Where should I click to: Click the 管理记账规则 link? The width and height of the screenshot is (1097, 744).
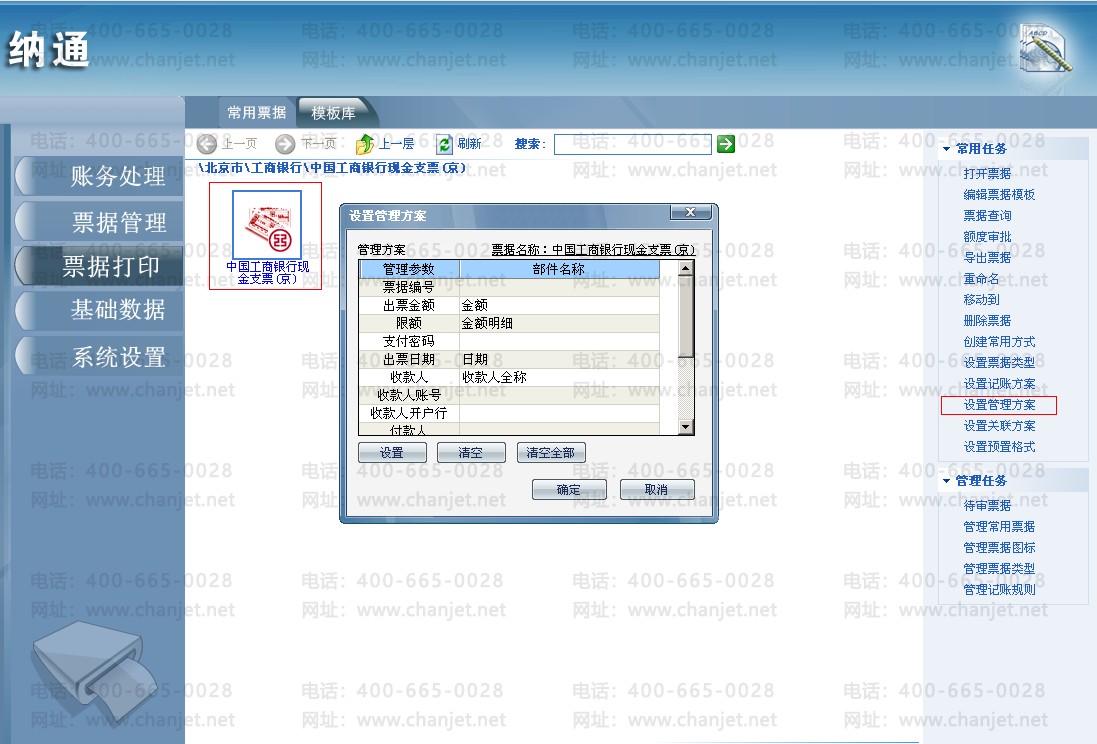(998, 589)
